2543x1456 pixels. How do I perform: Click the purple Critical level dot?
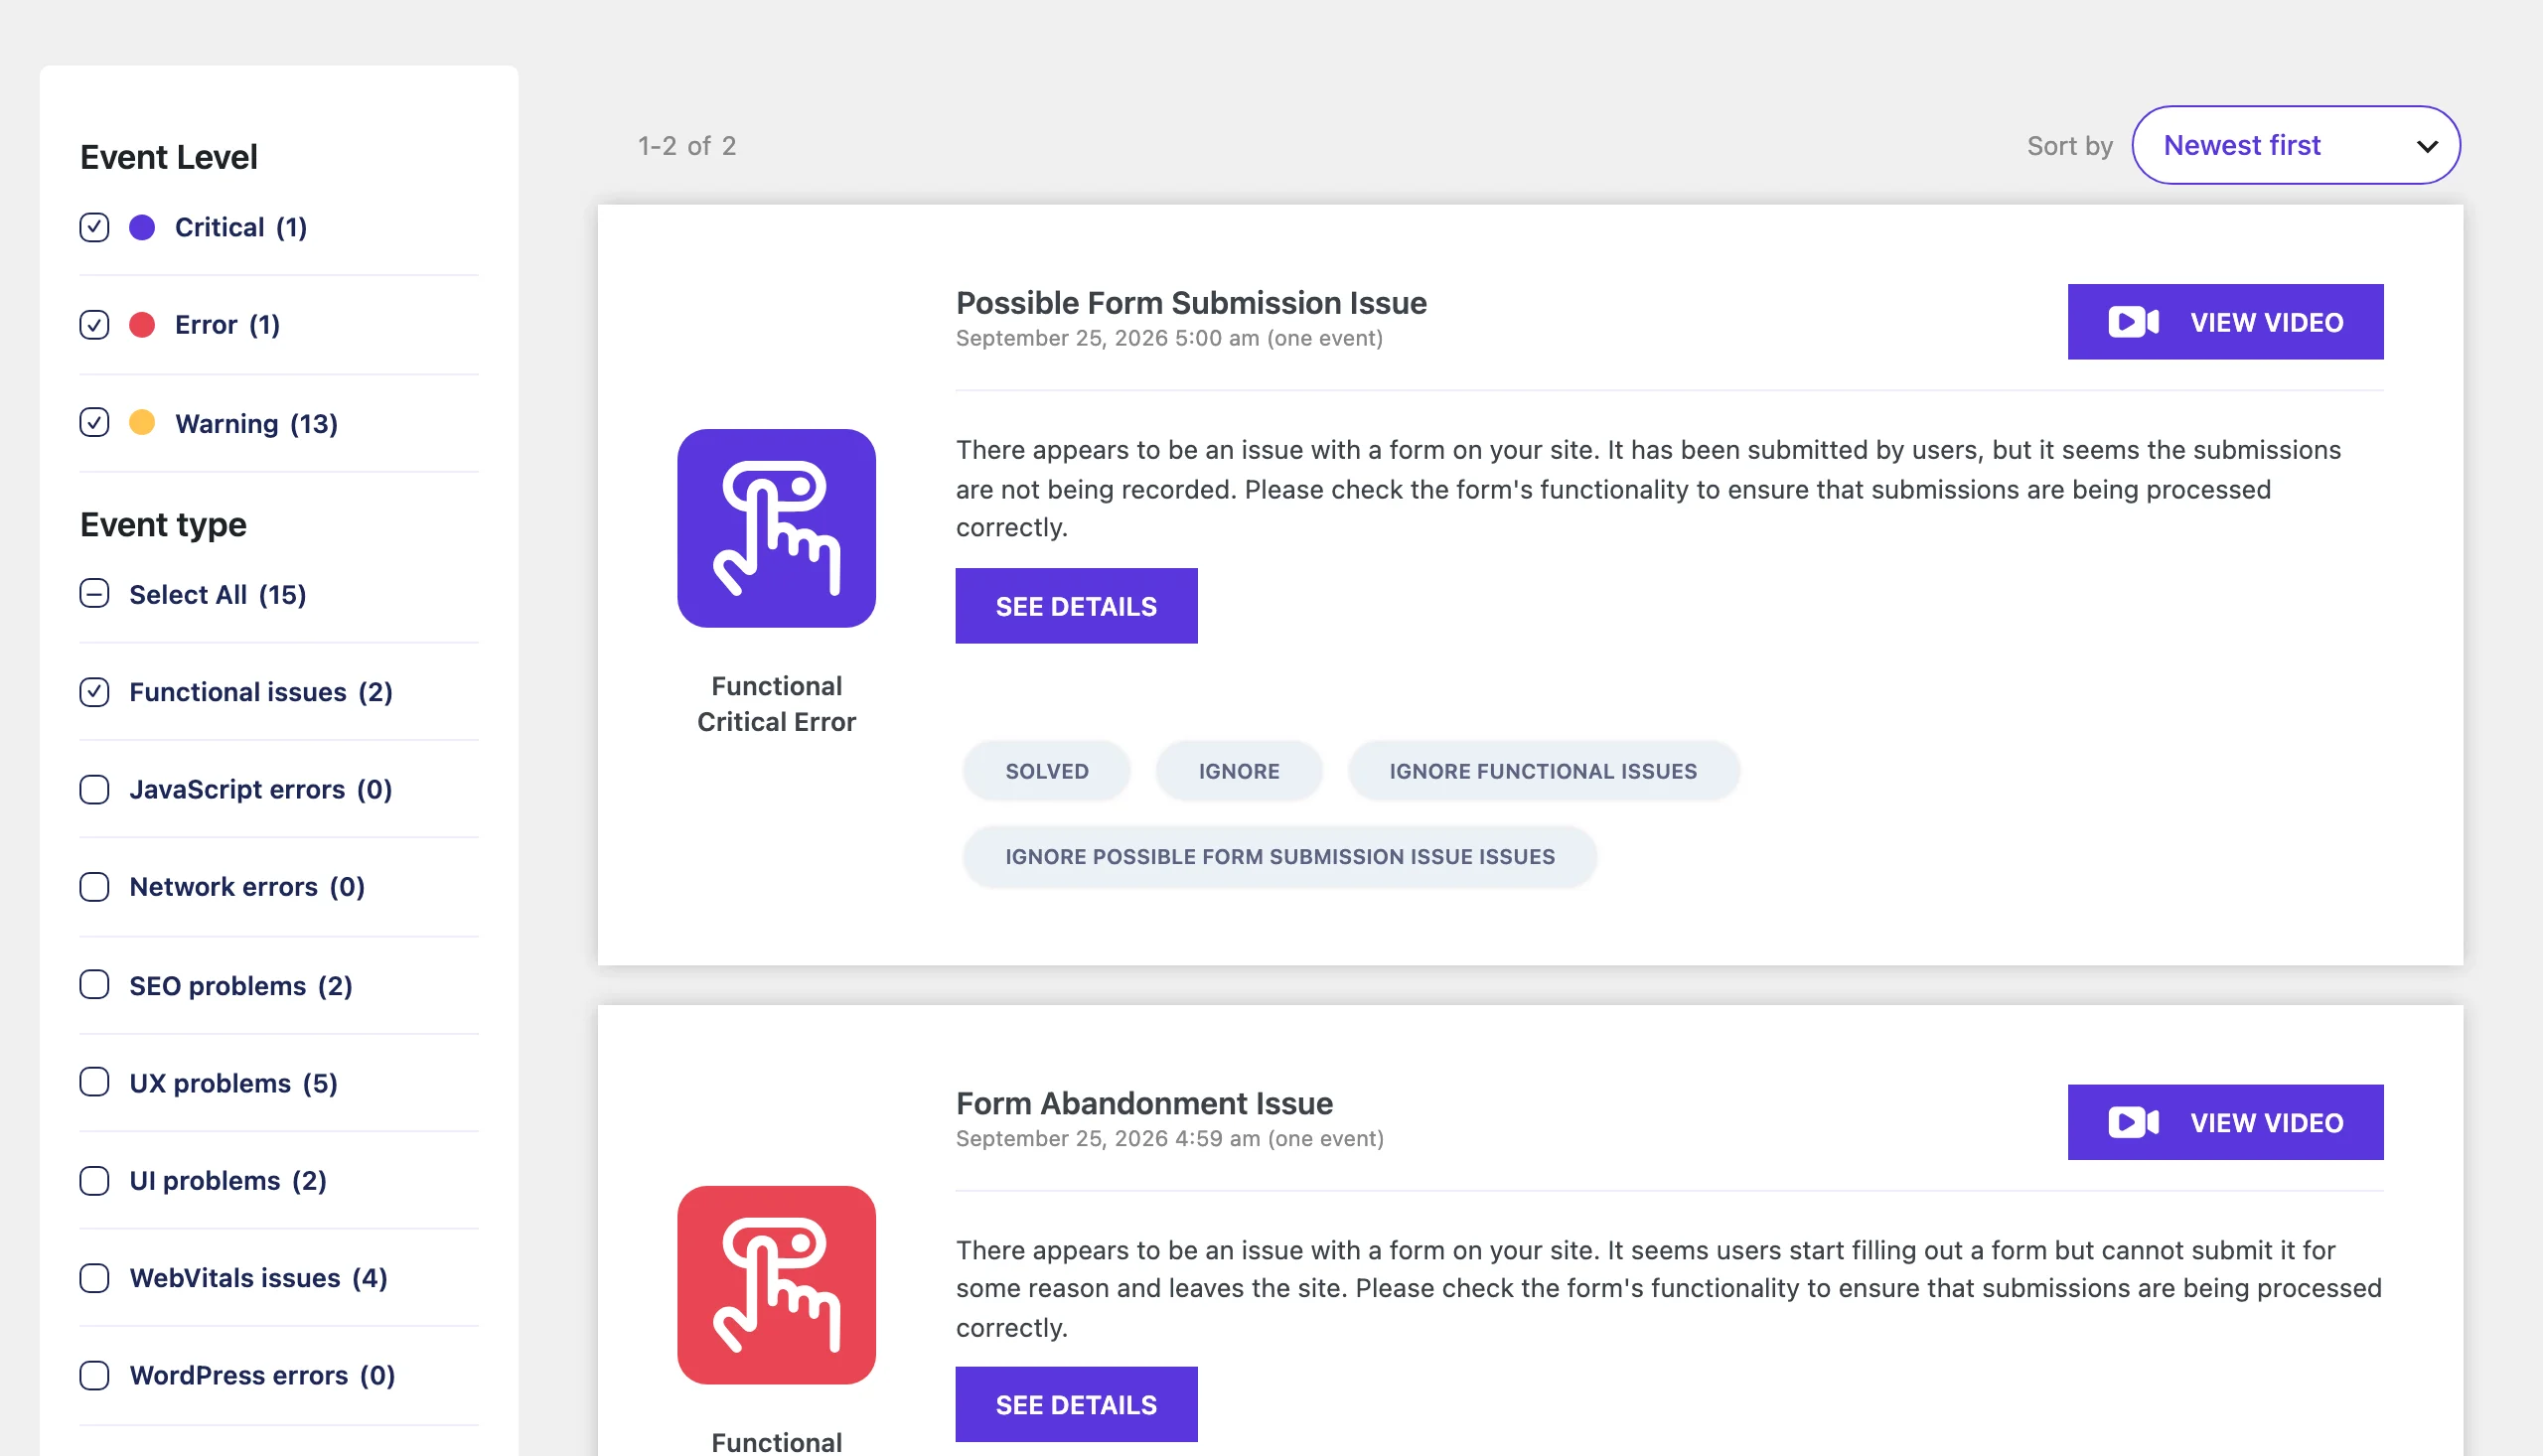point(142,227)
